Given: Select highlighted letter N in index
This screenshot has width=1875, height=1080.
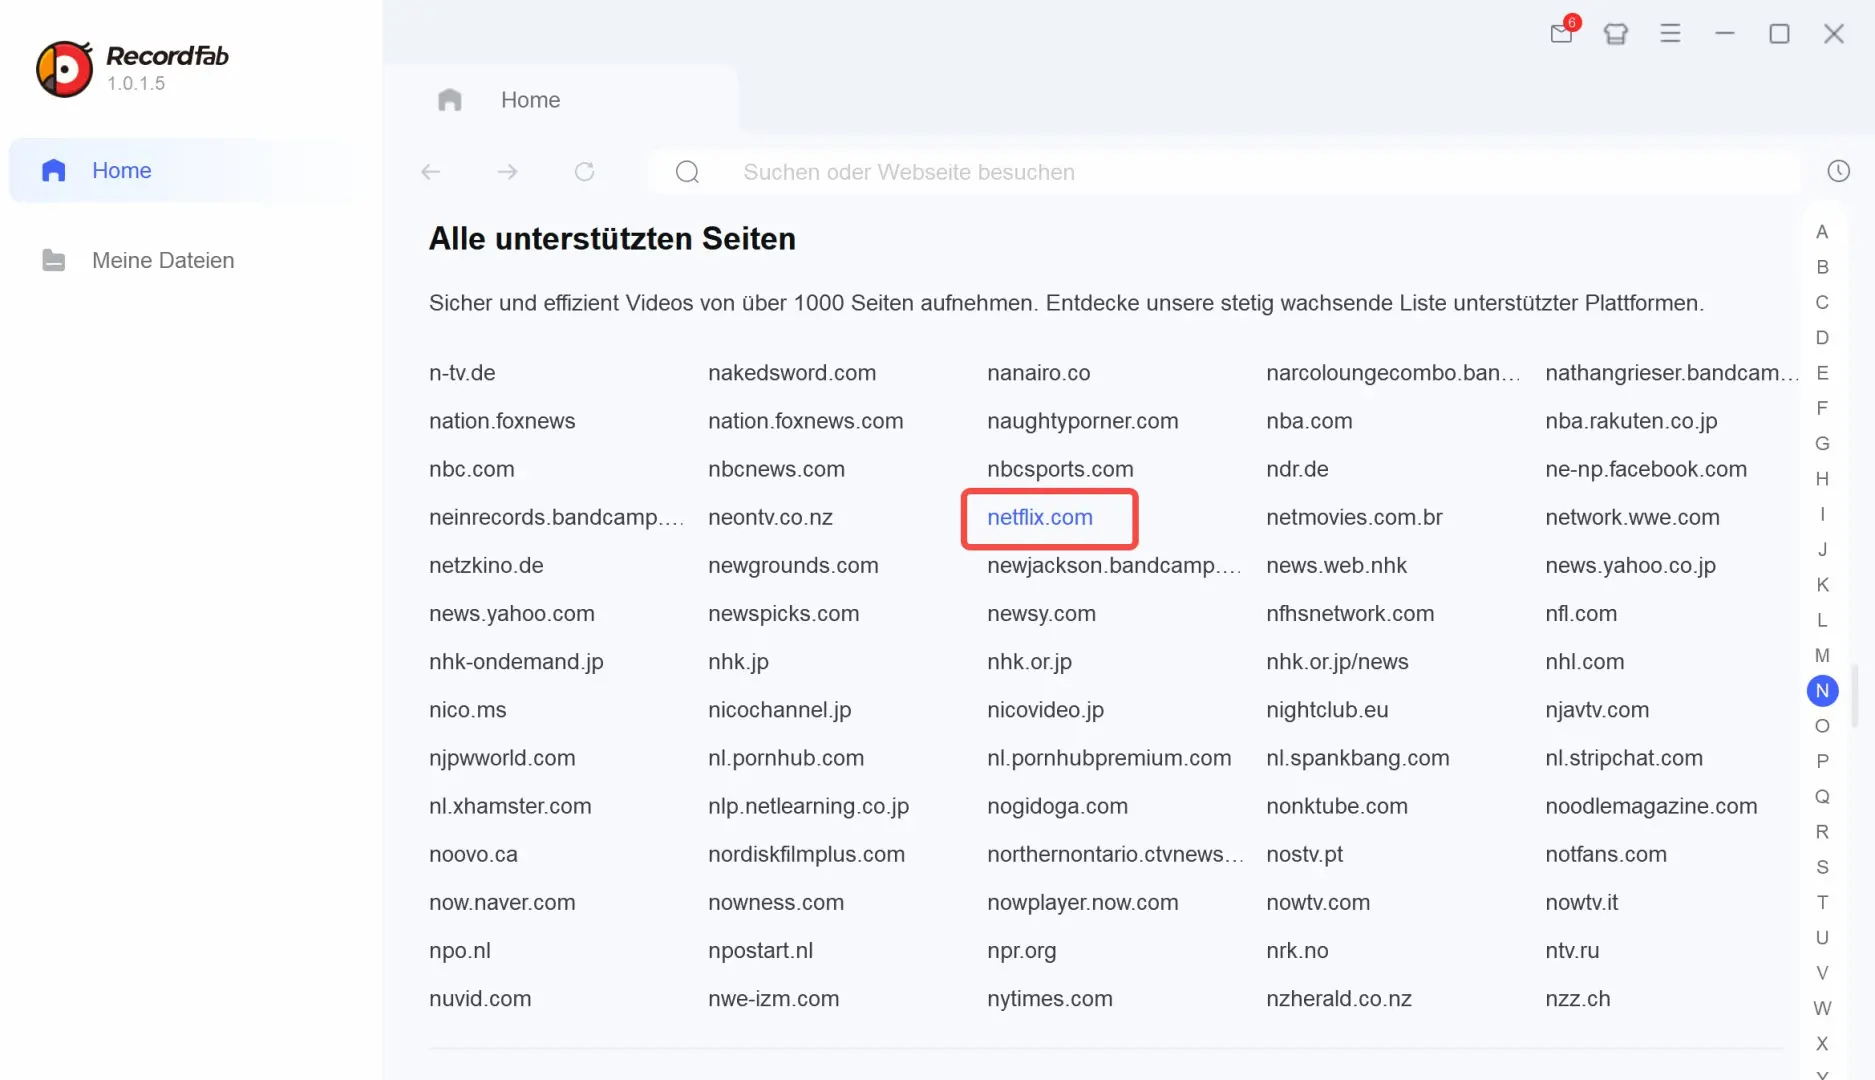Looking at the screenshot, I should (x=1822, y=690).
